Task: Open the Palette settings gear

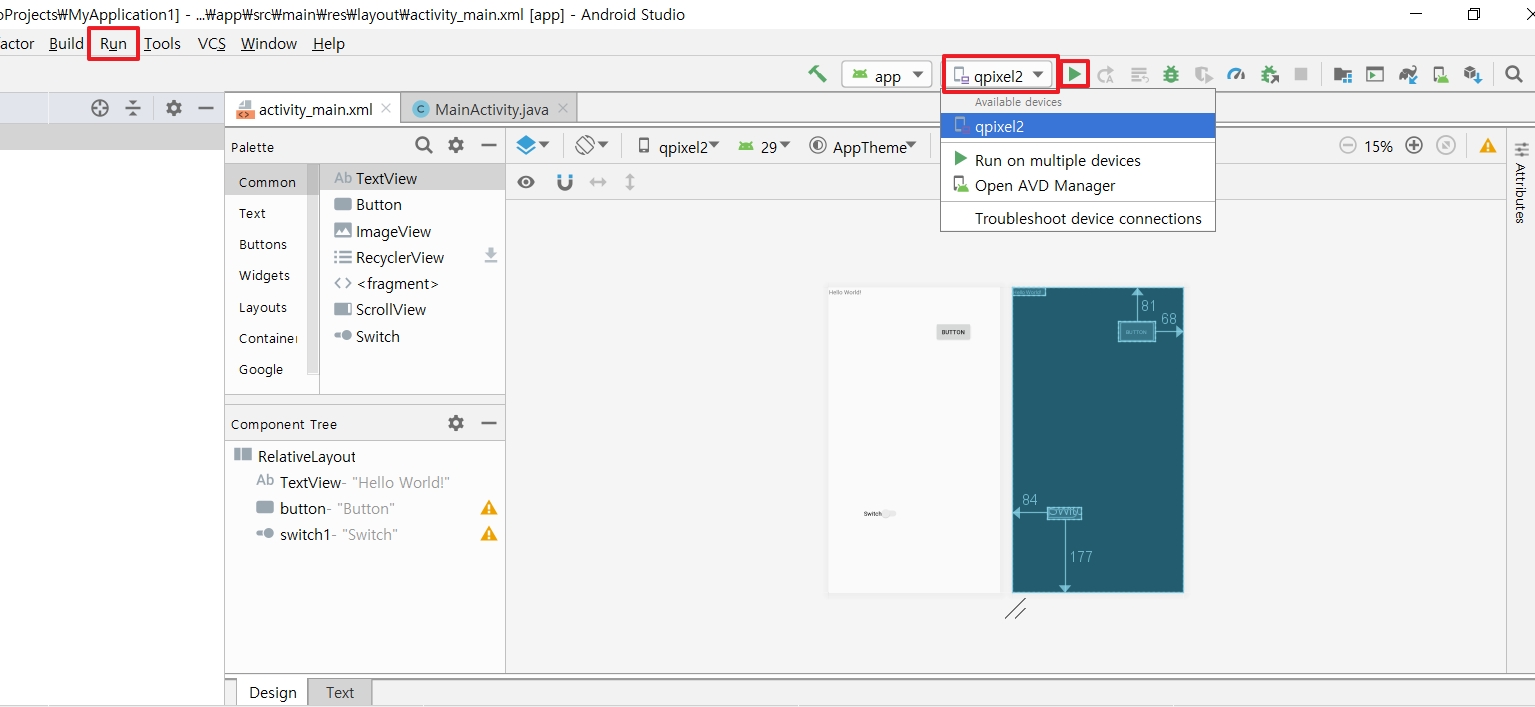Action: 456,145
